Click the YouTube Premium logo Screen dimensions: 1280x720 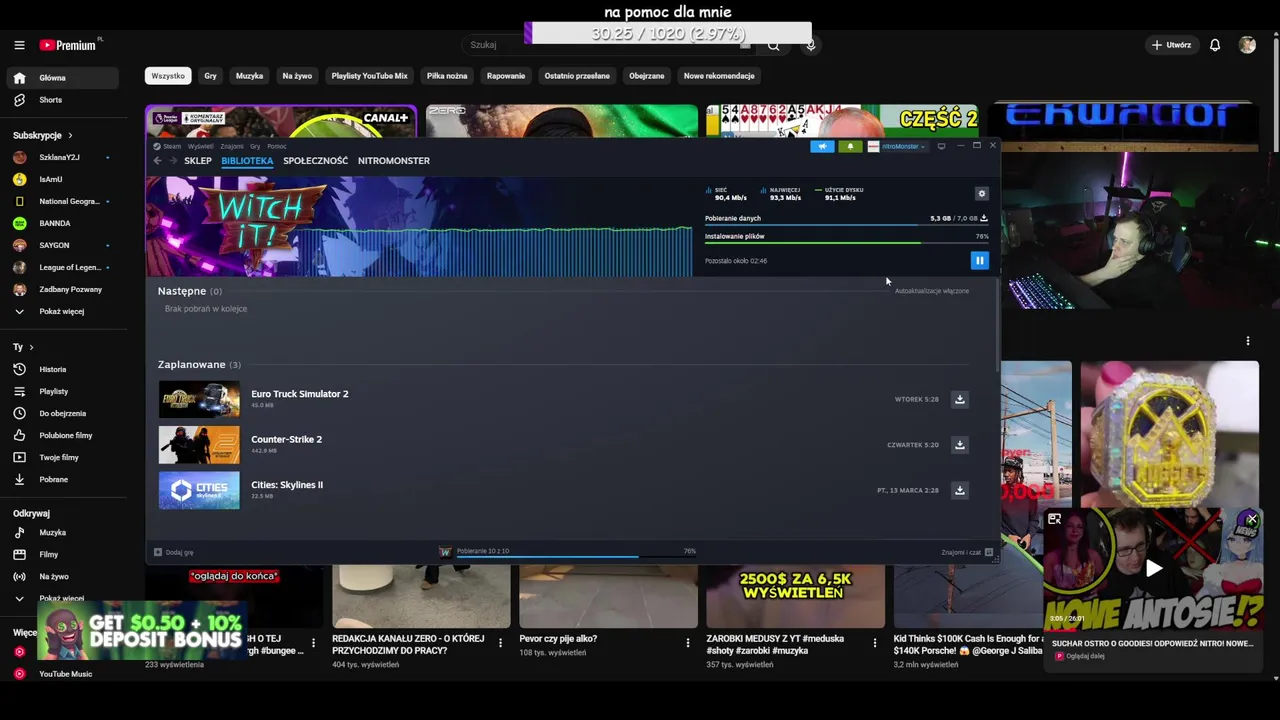point(70,45)
